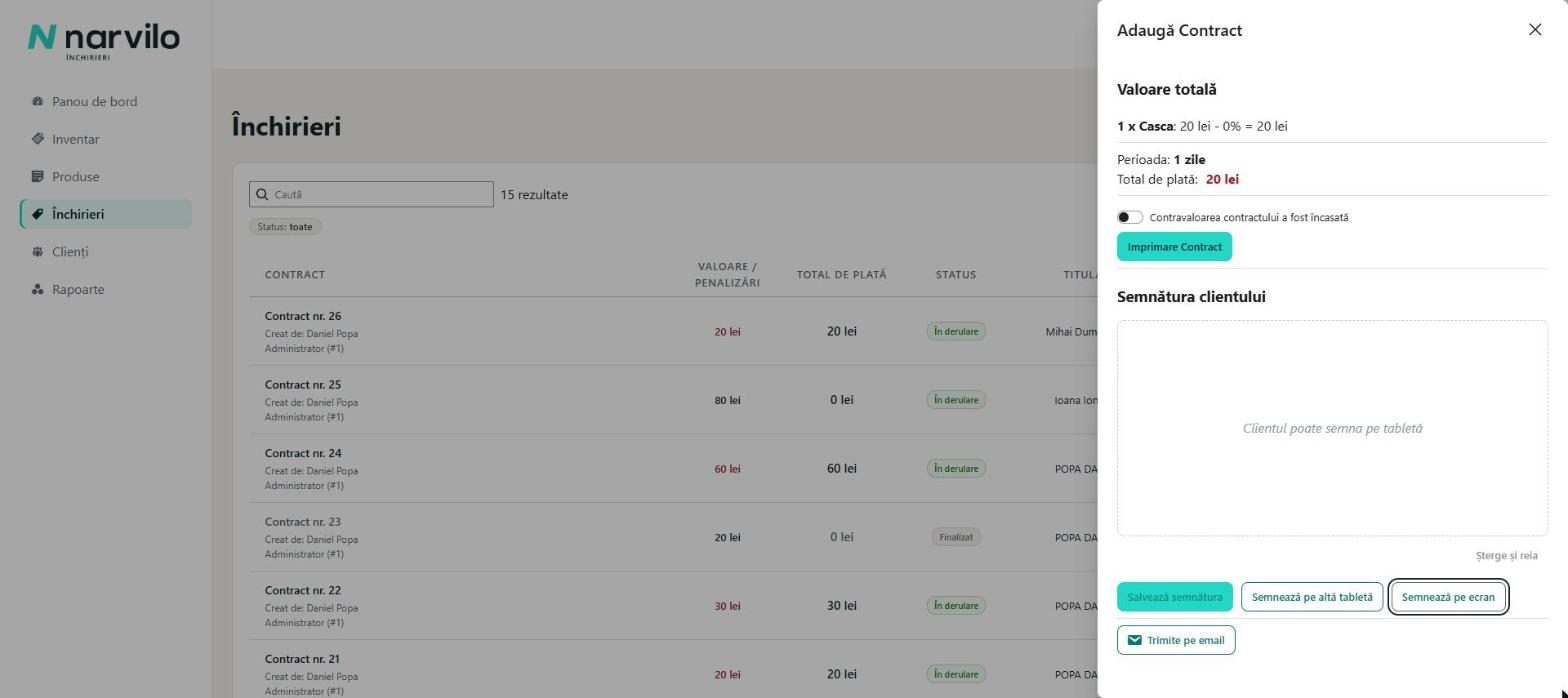The image size is (1568, 698).
Task: Open Panou de bord menu item
Action: coord(106,101)
